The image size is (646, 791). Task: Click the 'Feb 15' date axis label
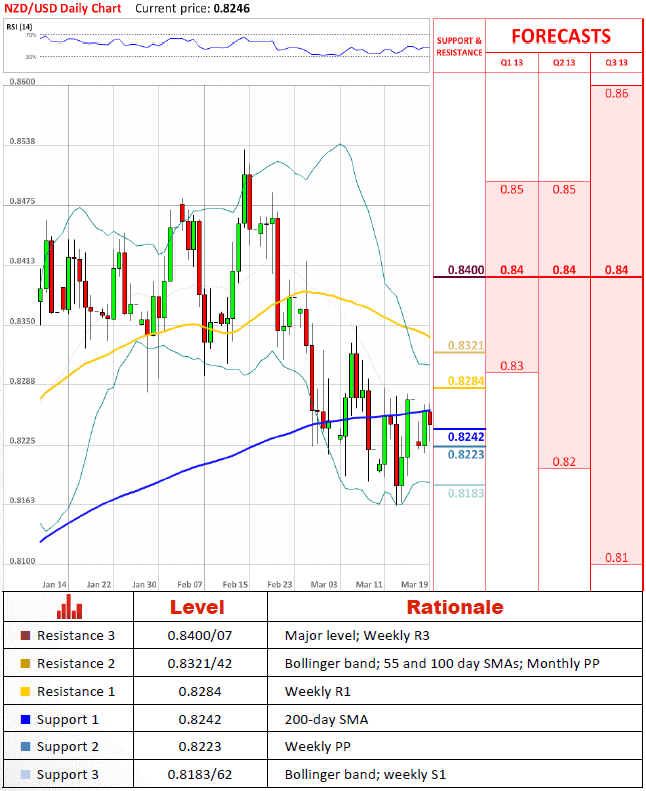pyautogui.click(x=235, y=584)
